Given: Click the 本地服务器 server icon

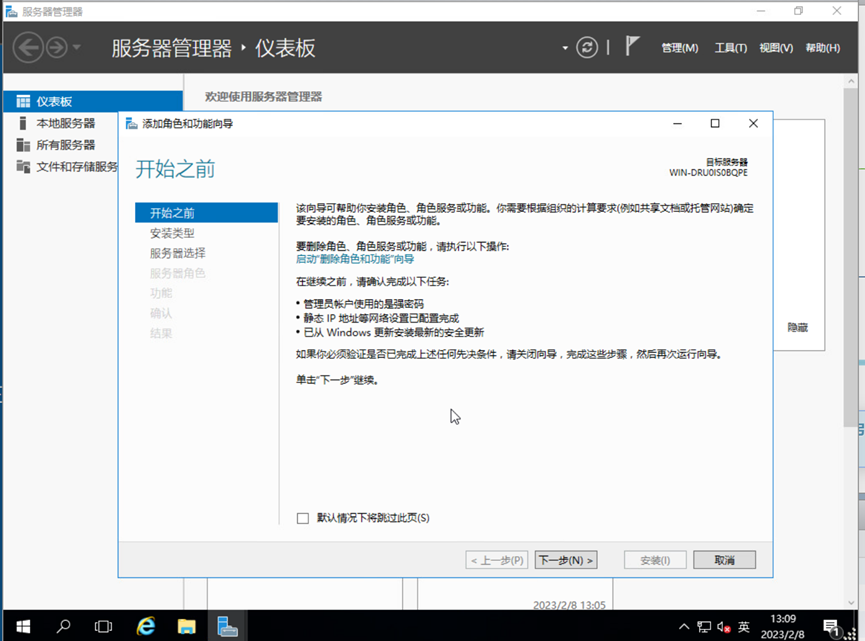Looking at the screenshot, I should coord(23,123).
